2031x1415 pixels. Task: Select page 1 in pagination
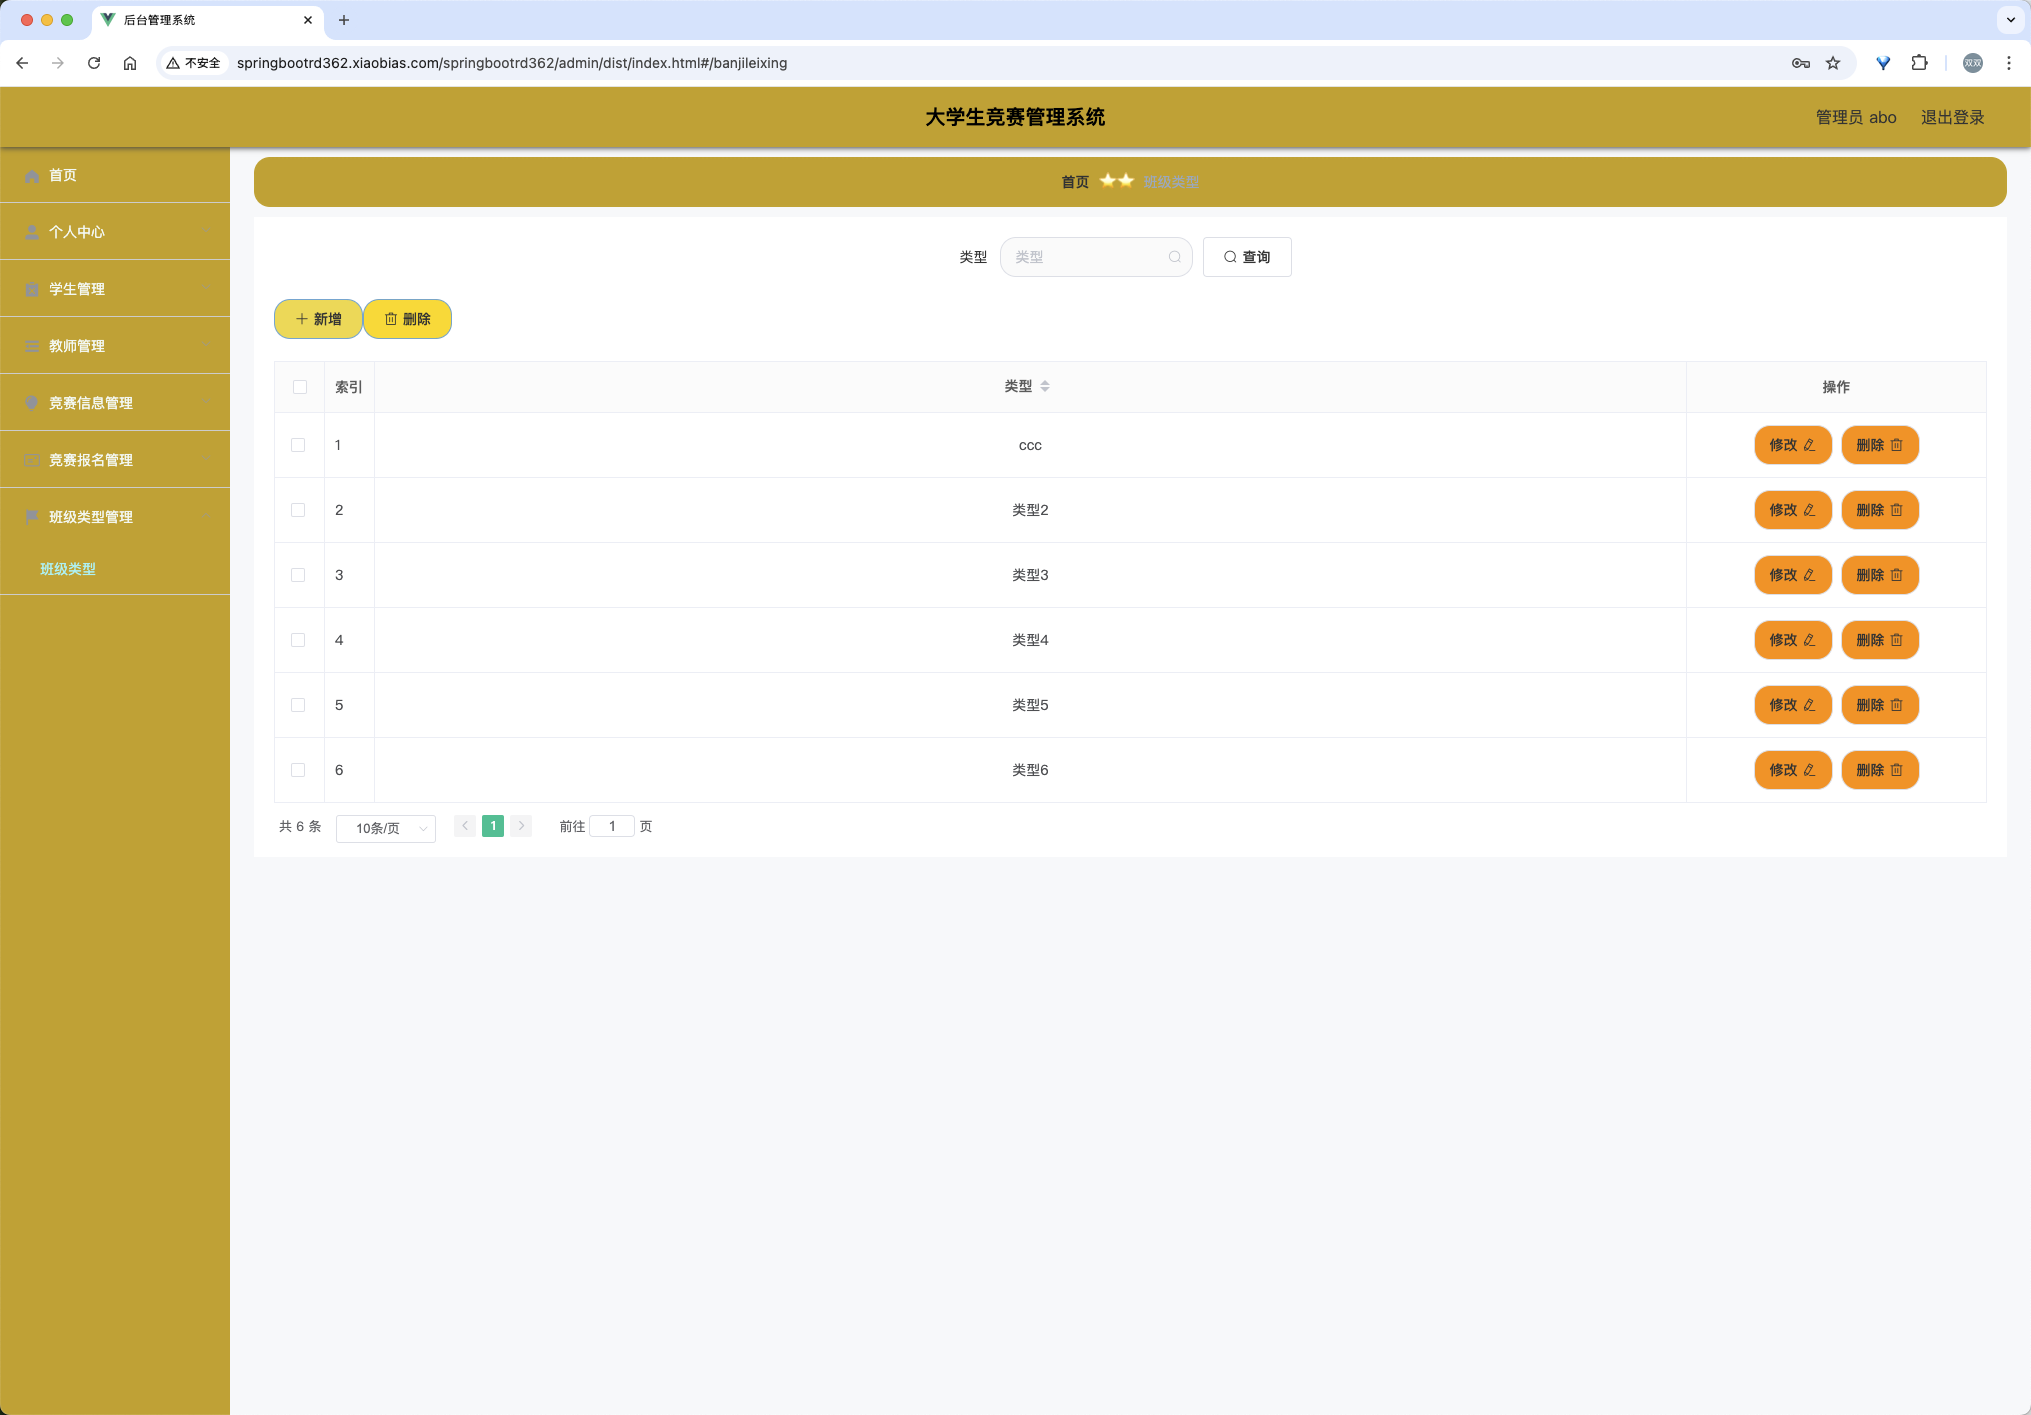click(x=493, y=826)
